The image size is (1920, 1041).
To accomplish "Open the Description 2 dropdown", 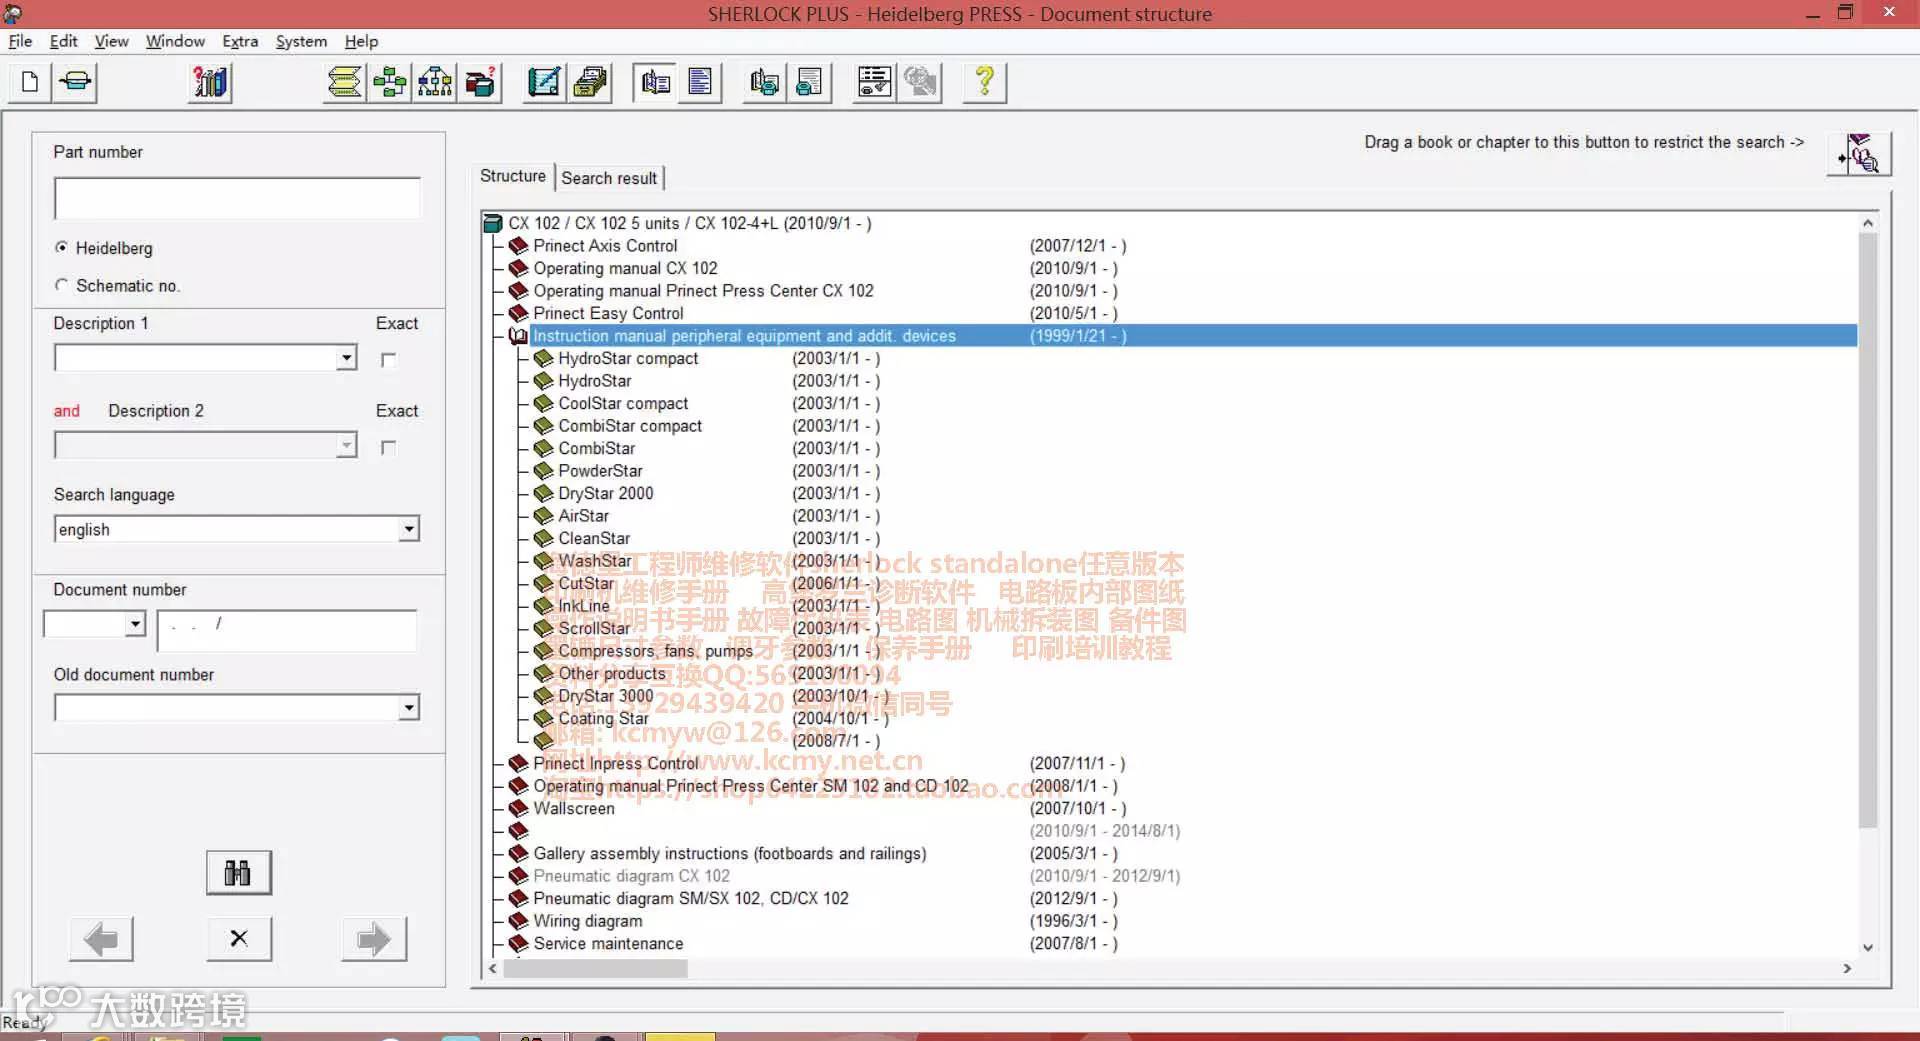I will (346, 445).
